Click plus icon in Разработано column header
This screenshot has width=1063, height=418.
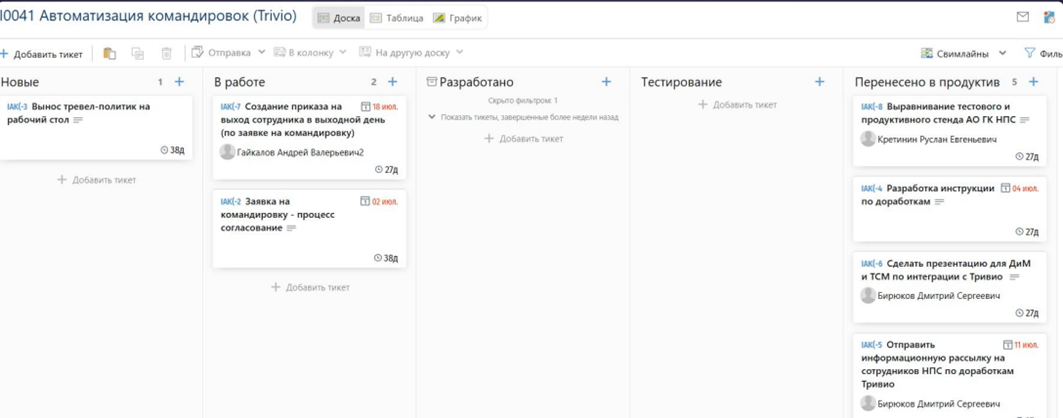(x=606, y=82)
